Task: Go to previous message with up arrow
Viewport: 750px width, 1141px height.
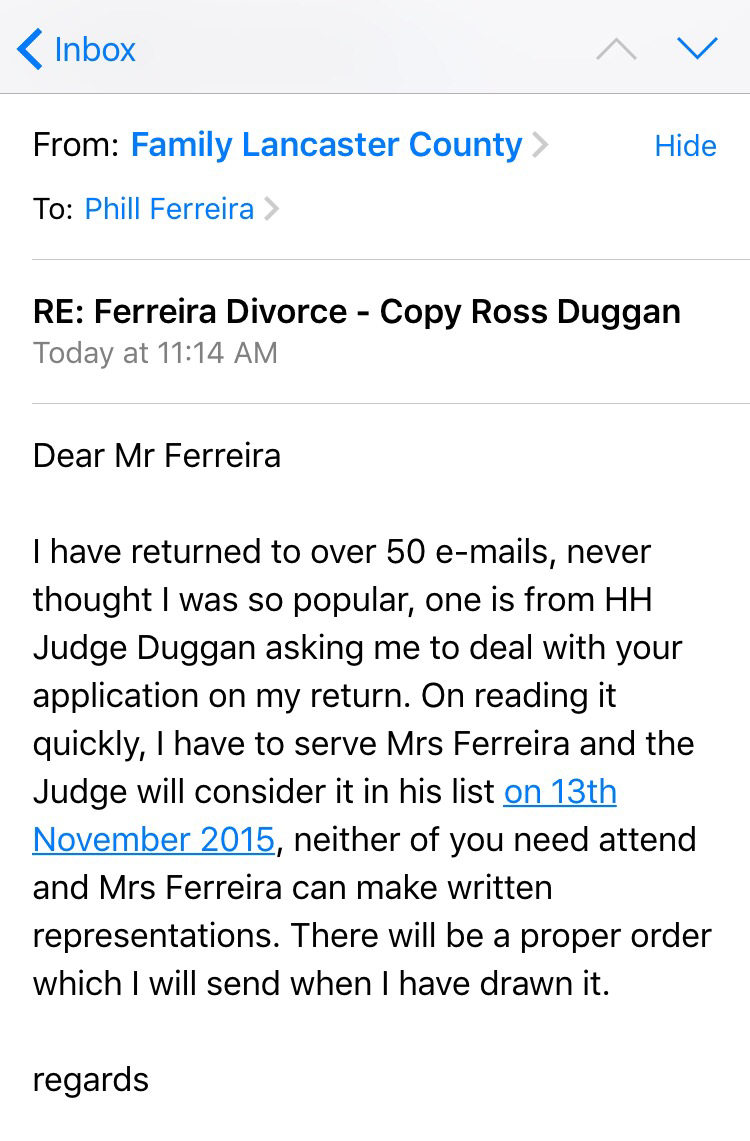Action: click(x=616, y=49)
